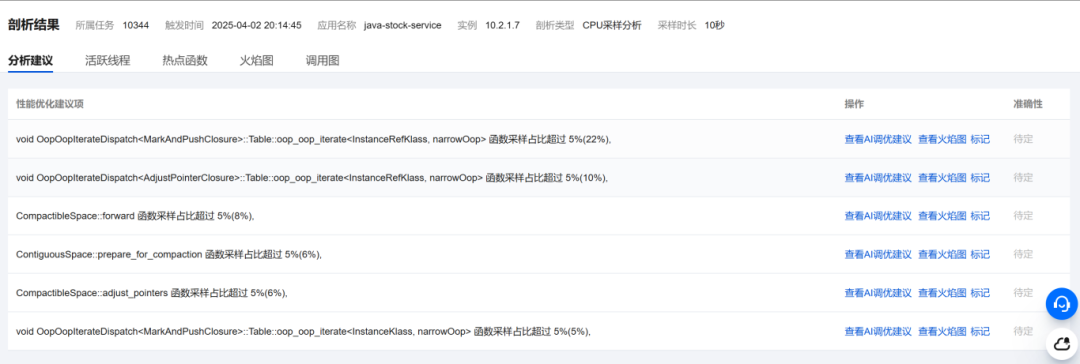Click the 剖析结果 page title
Image resolution: width=1080 pixels, height=364 pixels.
point(34,25)
